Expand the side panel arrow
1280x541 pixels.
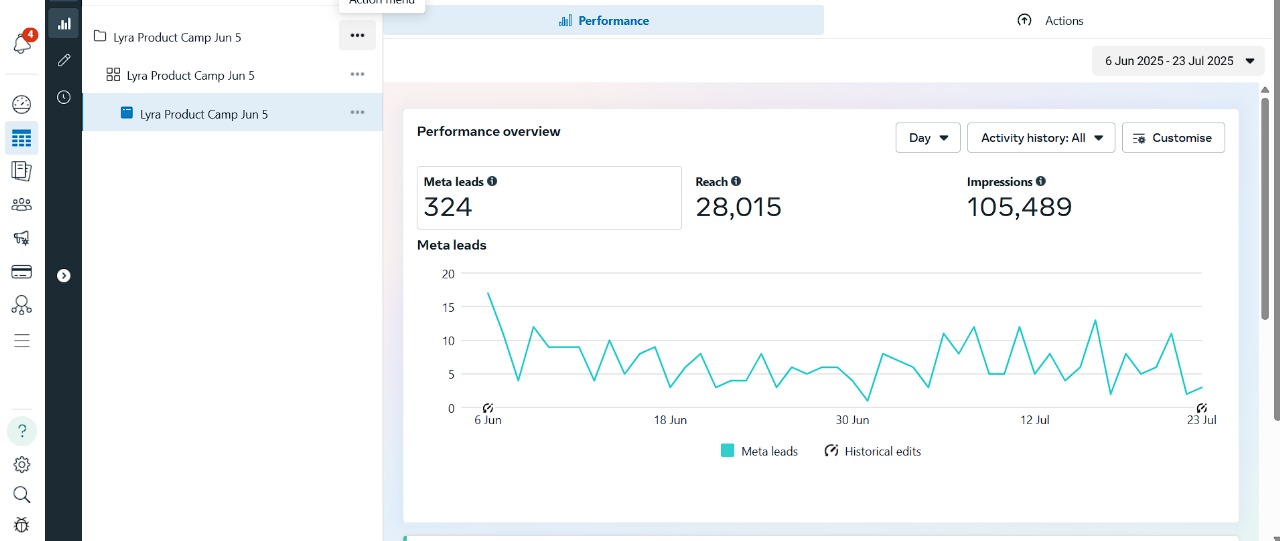(x=64, y=275)
